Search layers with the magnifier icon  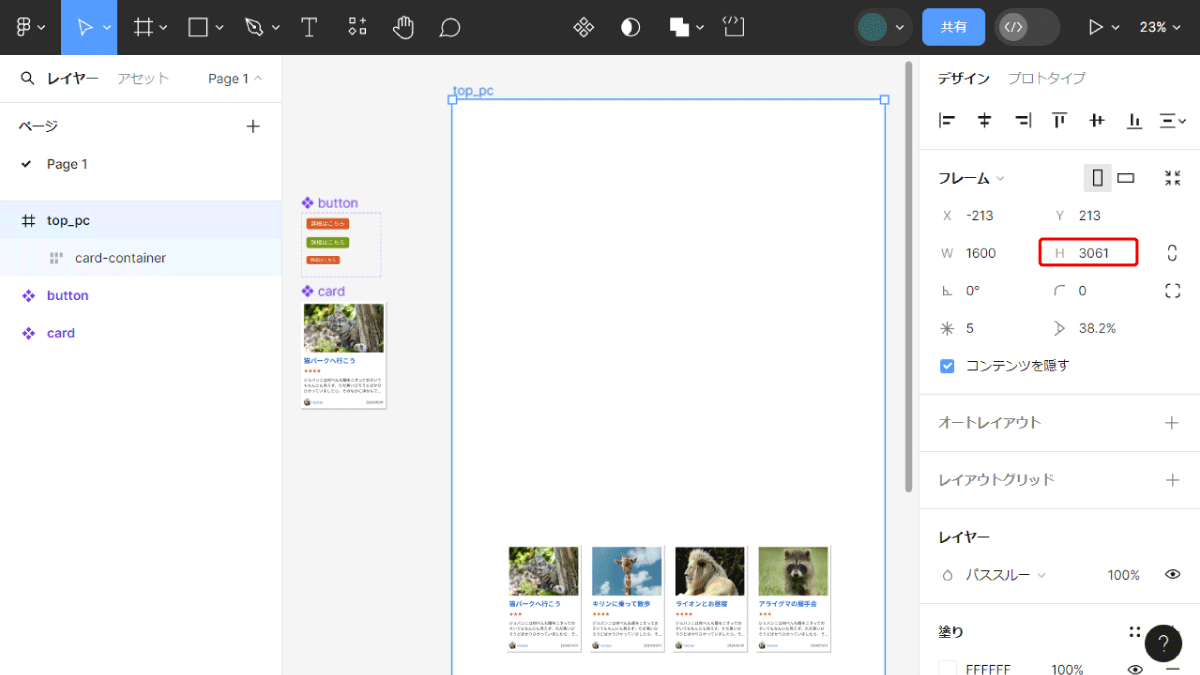[x=27, y=78]
